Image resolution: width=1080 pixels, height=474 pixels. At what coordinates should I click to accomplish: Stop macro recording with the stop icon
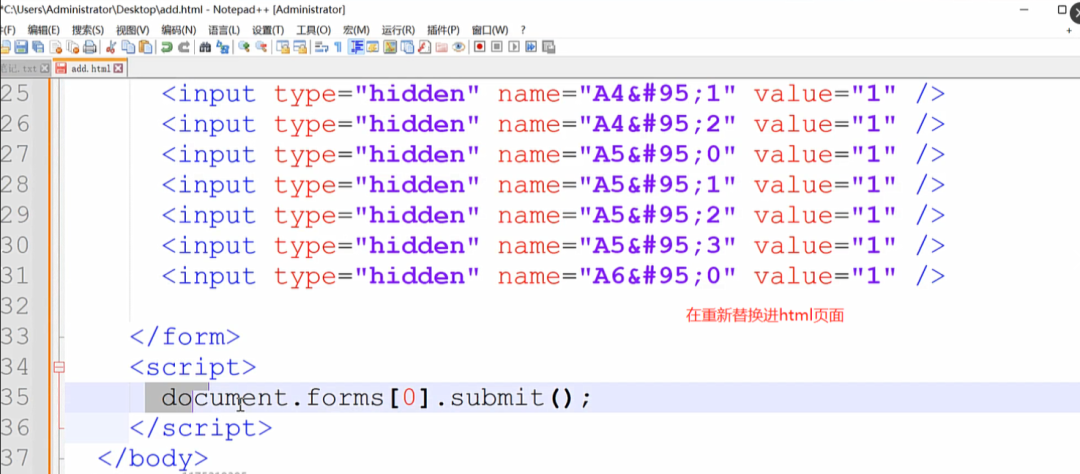point(497,47)
